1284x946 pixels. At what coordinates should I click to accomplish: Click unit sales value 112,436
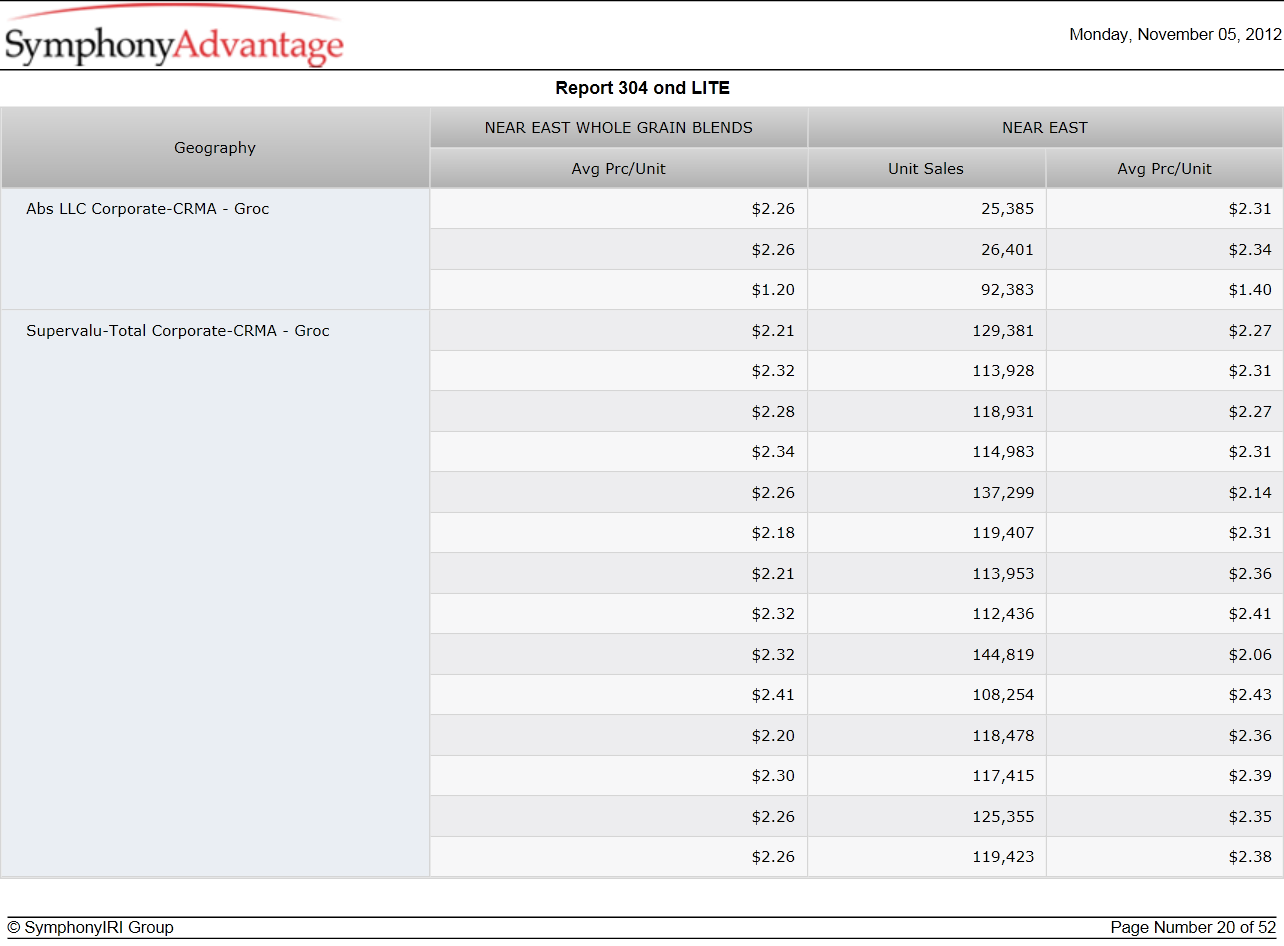tap(1003, 614)
